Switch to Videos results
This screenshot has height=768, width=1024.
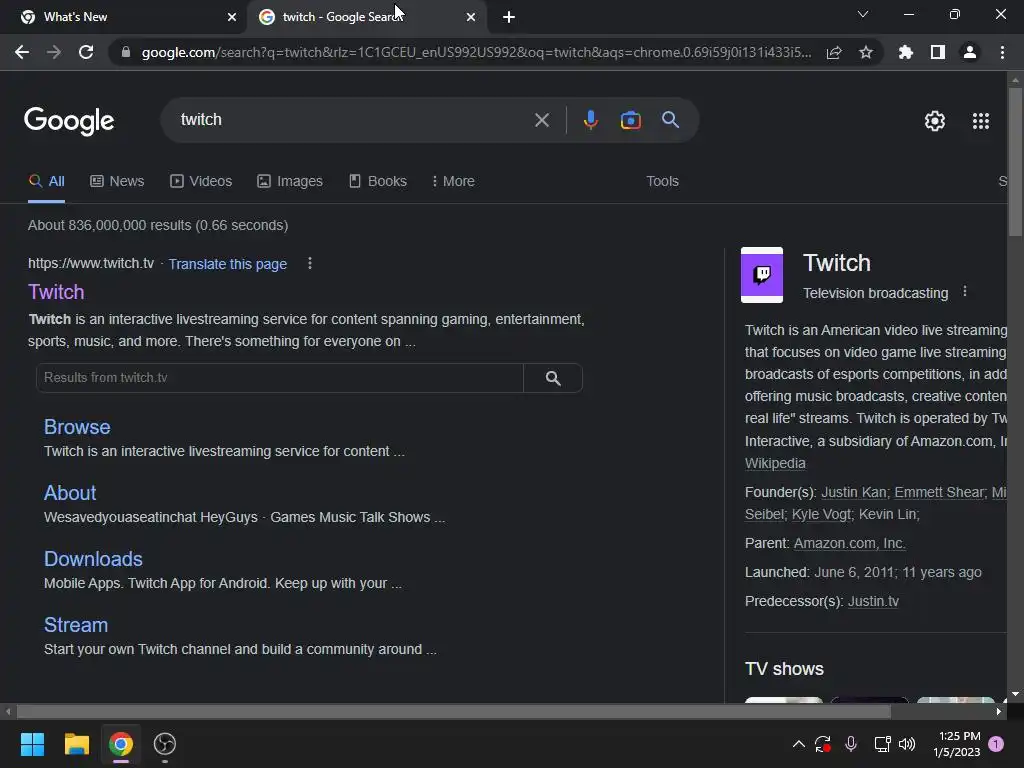(x=201, y=181)
